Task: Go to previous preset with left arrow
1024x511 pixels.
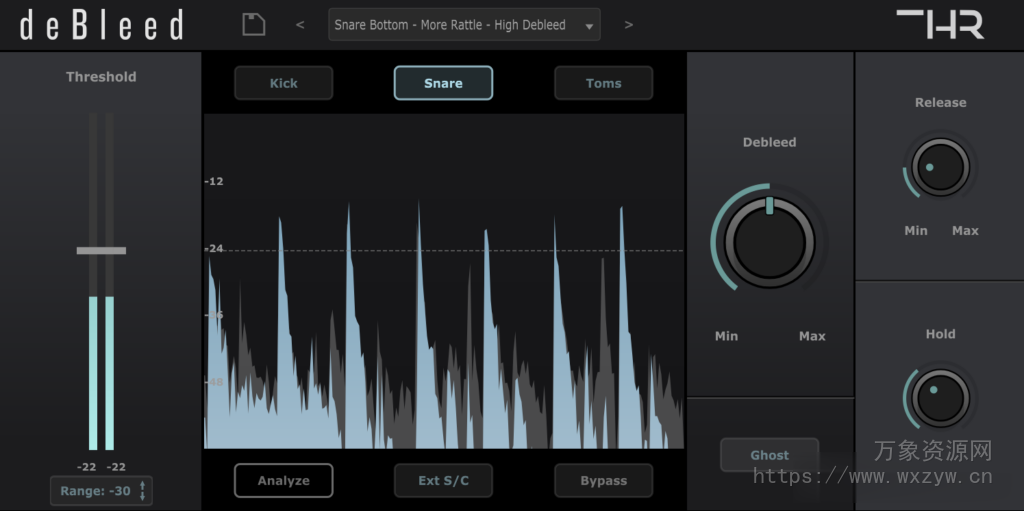Action: point(300,25)
